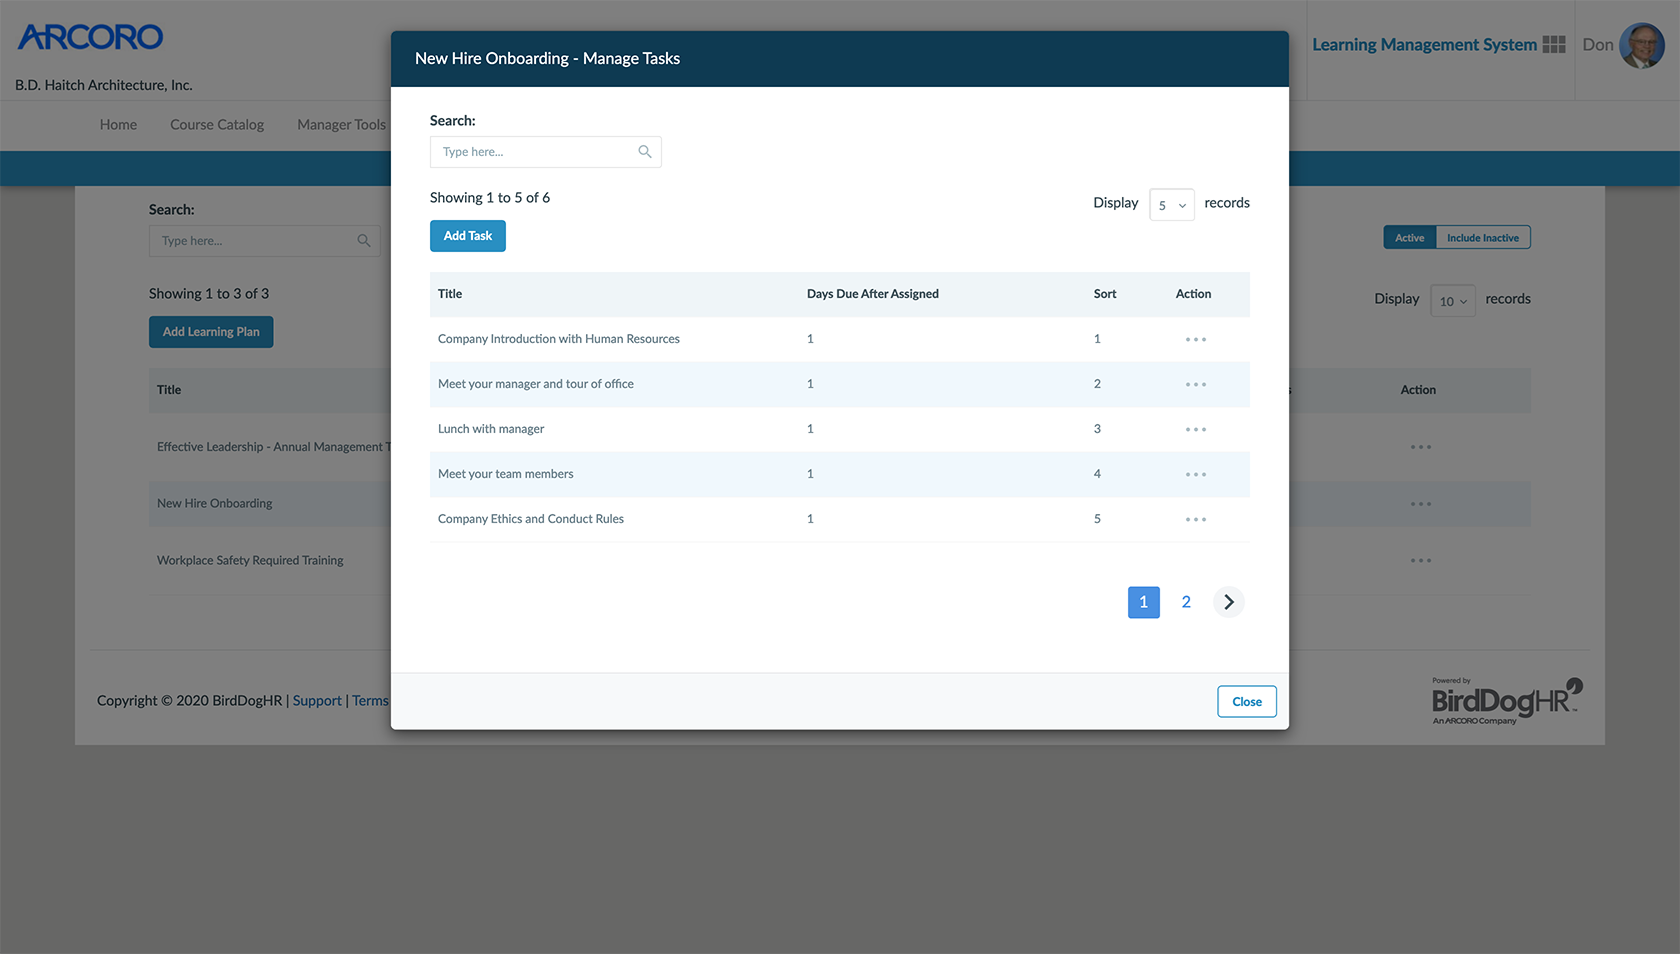This screenshot has width=1680, height=954.
Task: Close the Manage Tasks dialog
Action: (x=1246, y=701)
